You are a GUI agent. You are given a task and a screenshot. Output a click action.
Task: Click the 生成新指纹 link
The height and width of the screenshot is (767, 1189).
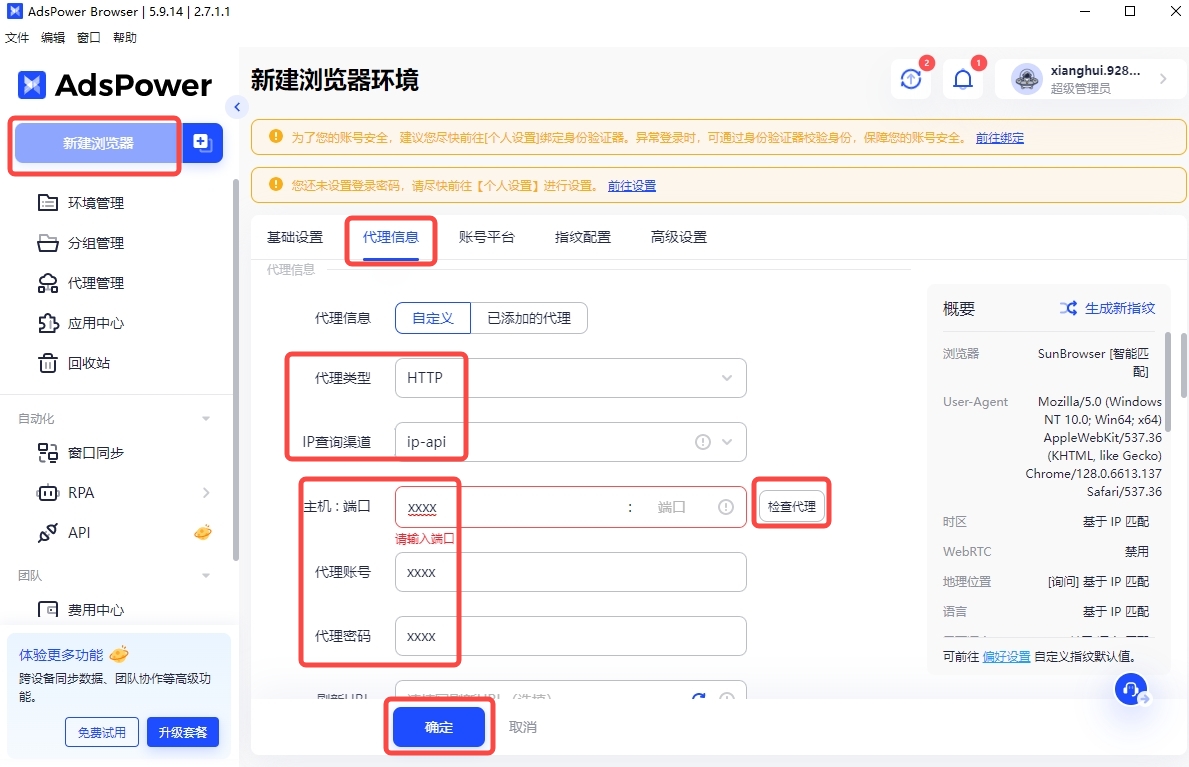tap(1120, 308)
